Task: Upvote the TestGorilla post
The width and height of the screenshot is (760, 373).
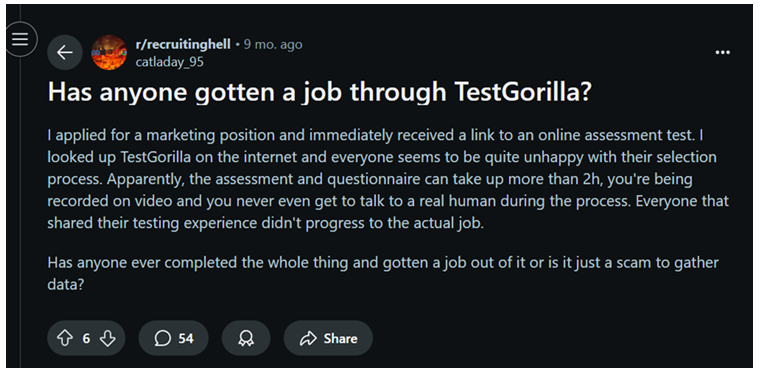Action: [65, 338]
